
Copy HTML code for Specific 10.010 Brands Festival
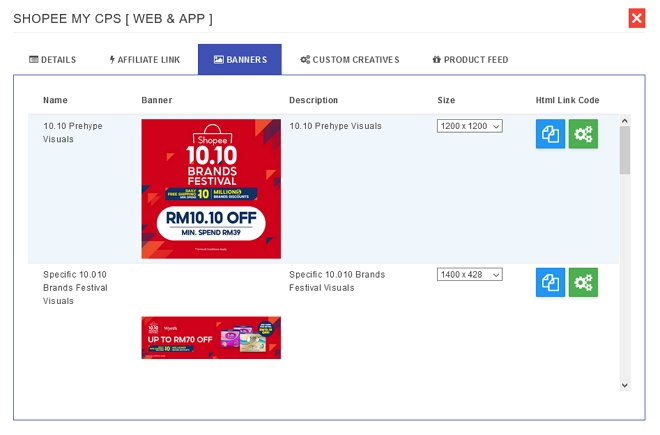pyautogui.click(x=550, y=282)
